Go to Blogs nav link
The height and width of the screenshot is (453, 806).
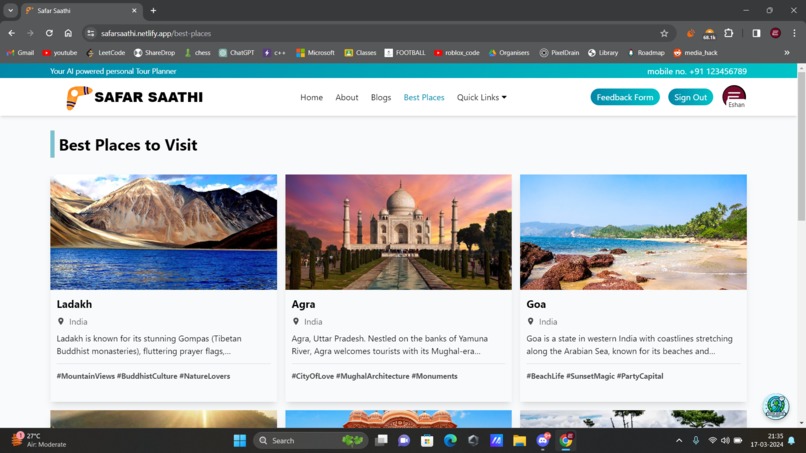pos(381,97)
